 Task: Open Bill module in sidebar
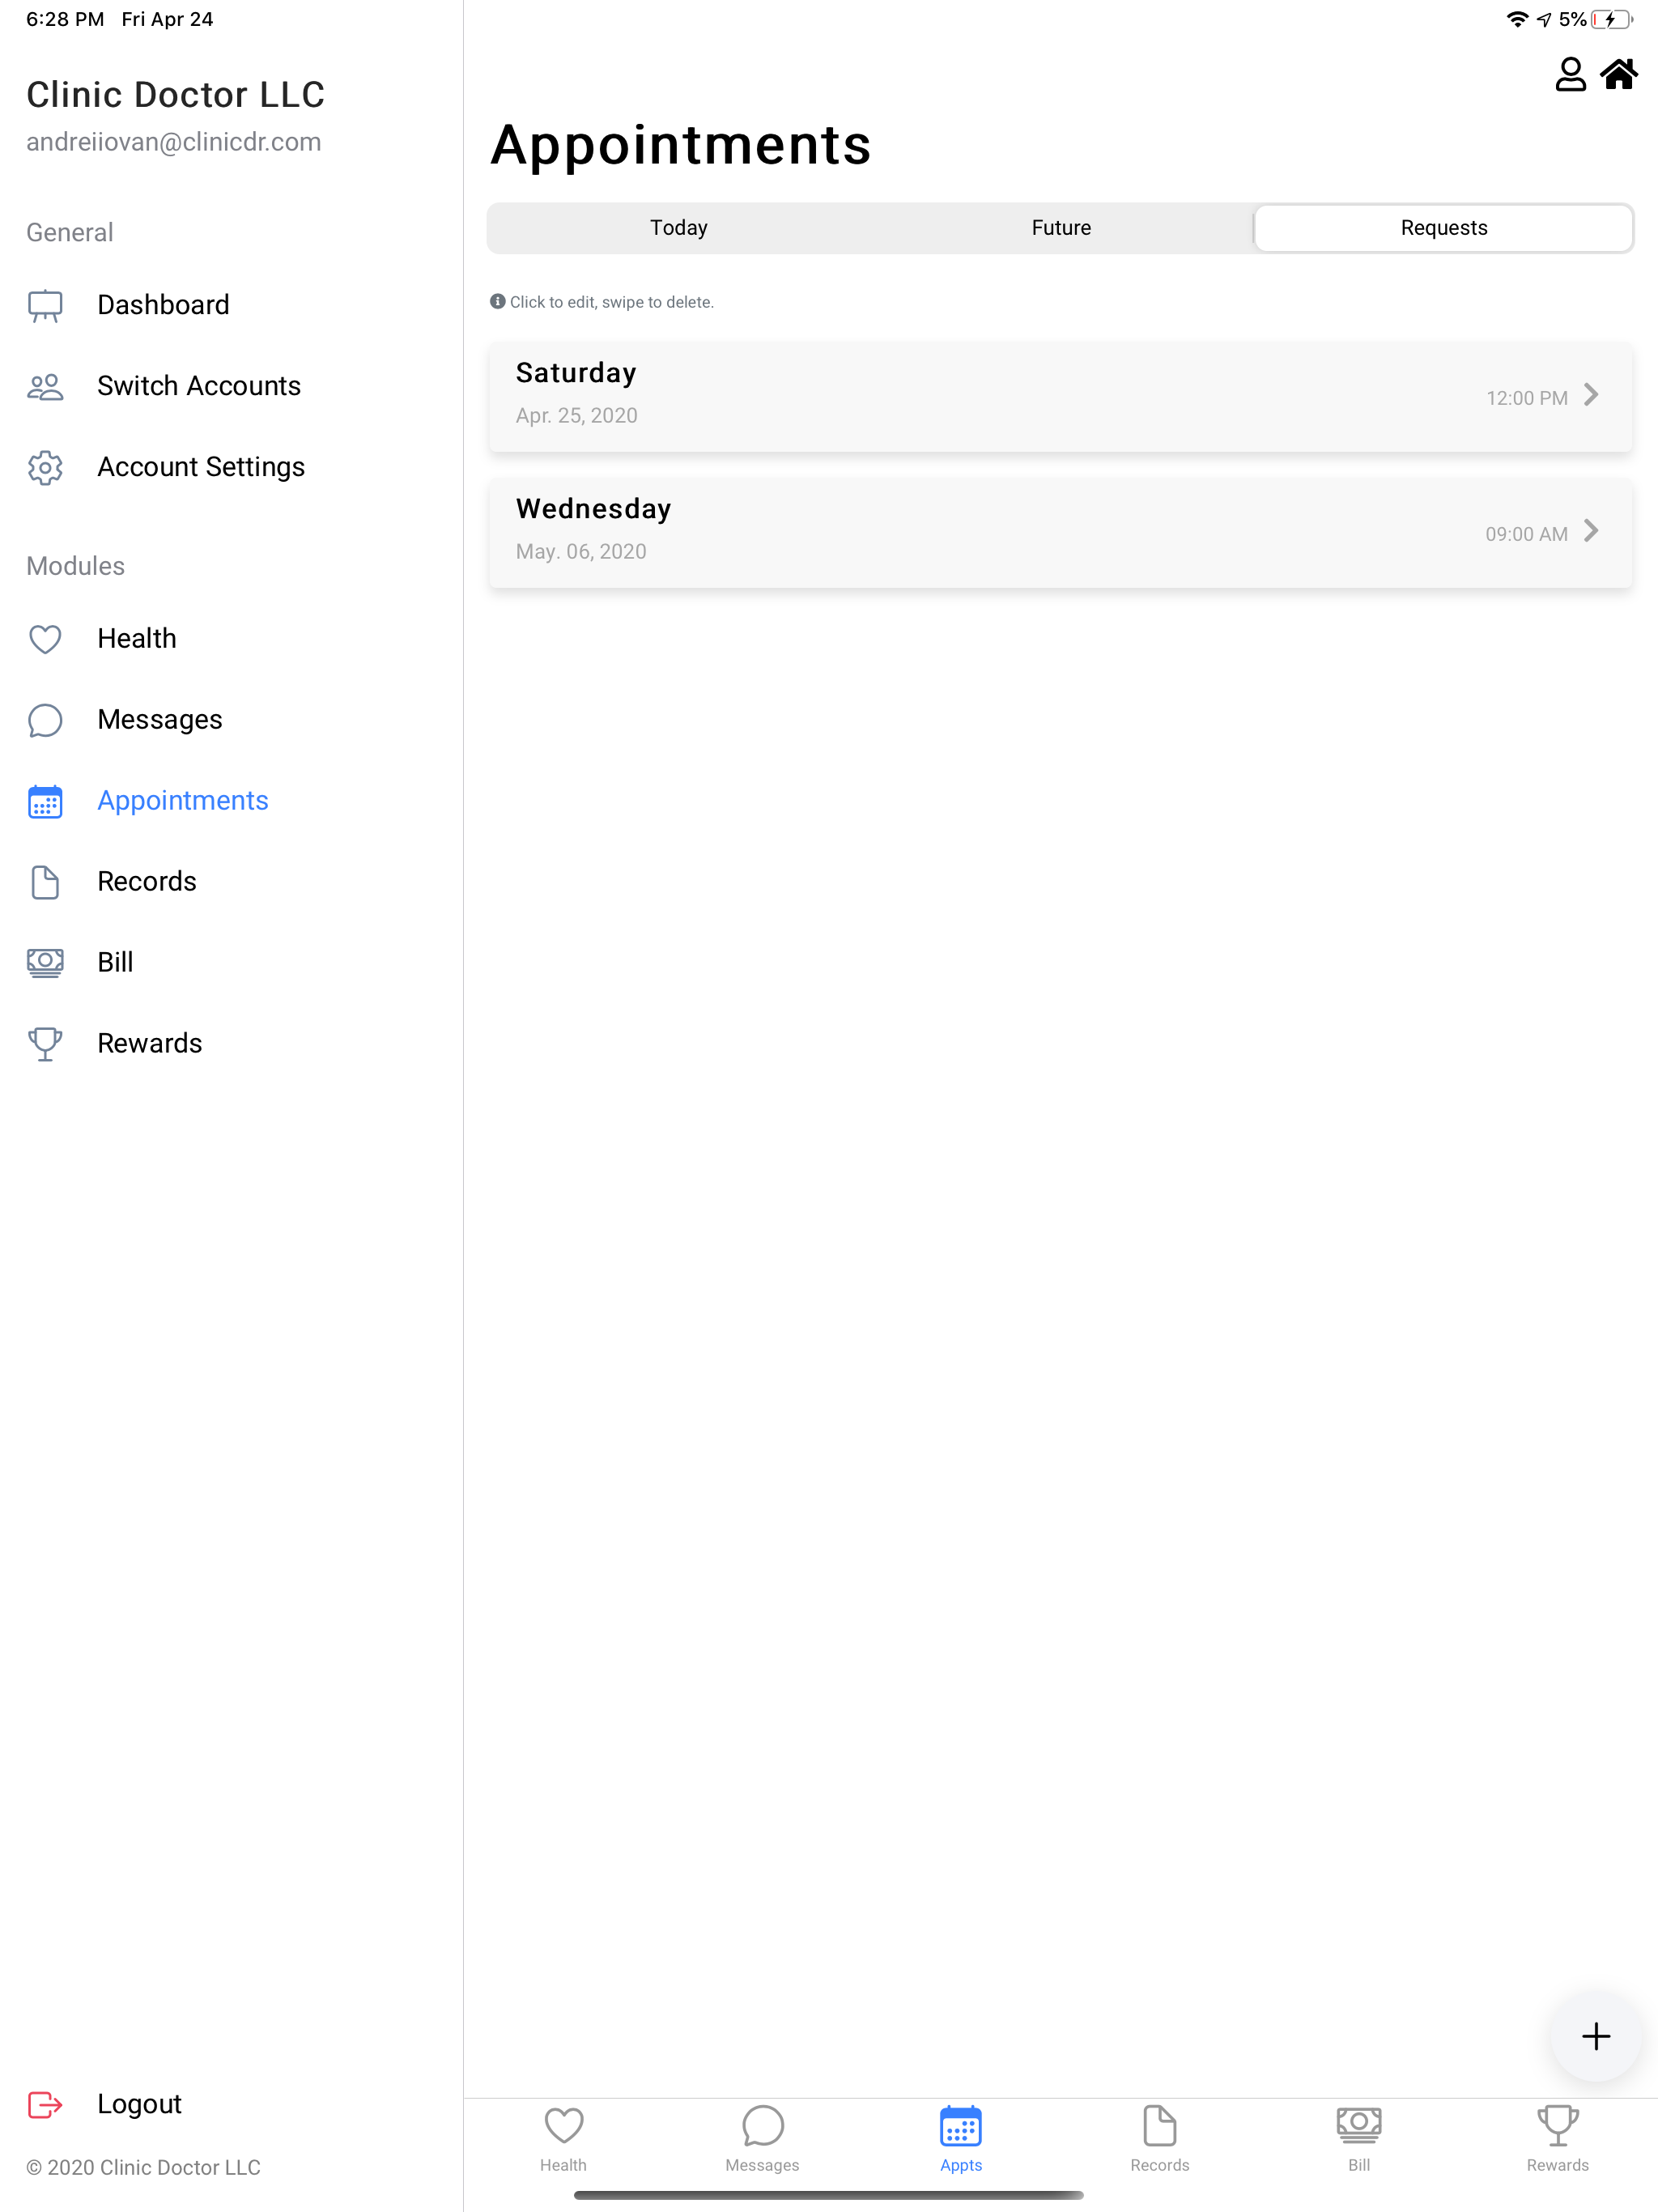tap(115, 962)
